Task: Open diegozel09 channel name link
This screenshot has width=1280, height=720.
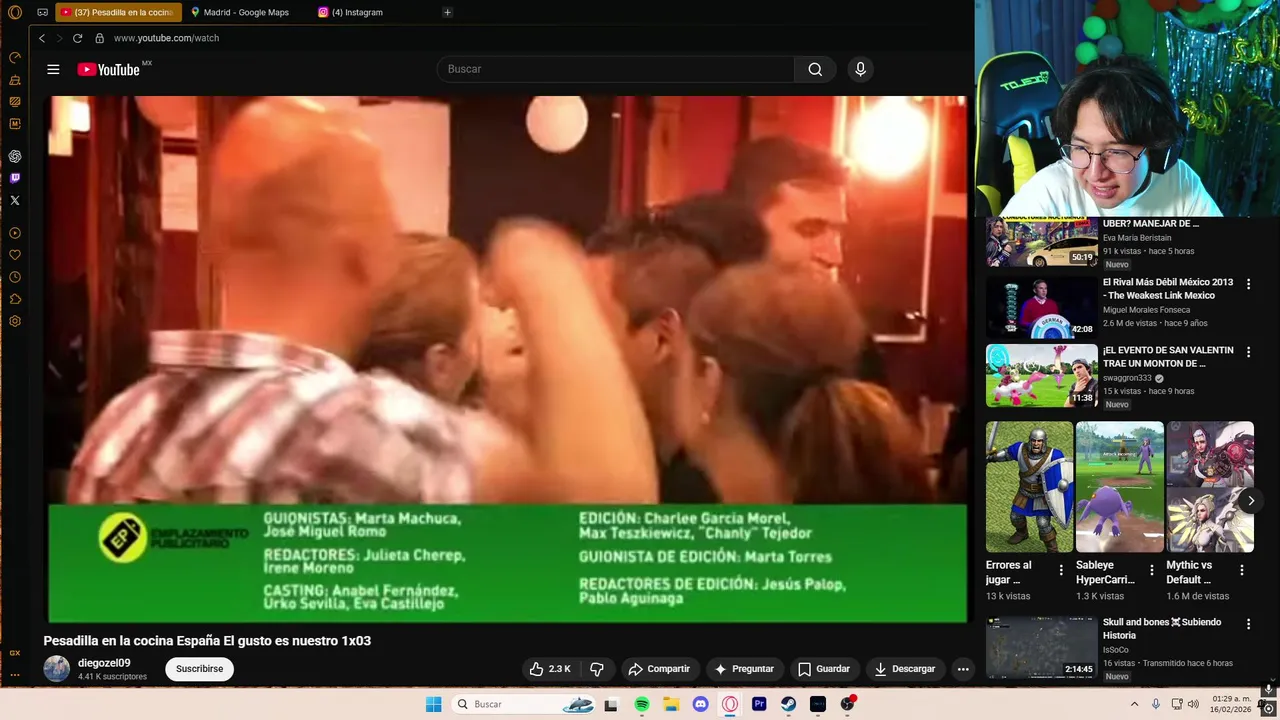Action: 104,663
